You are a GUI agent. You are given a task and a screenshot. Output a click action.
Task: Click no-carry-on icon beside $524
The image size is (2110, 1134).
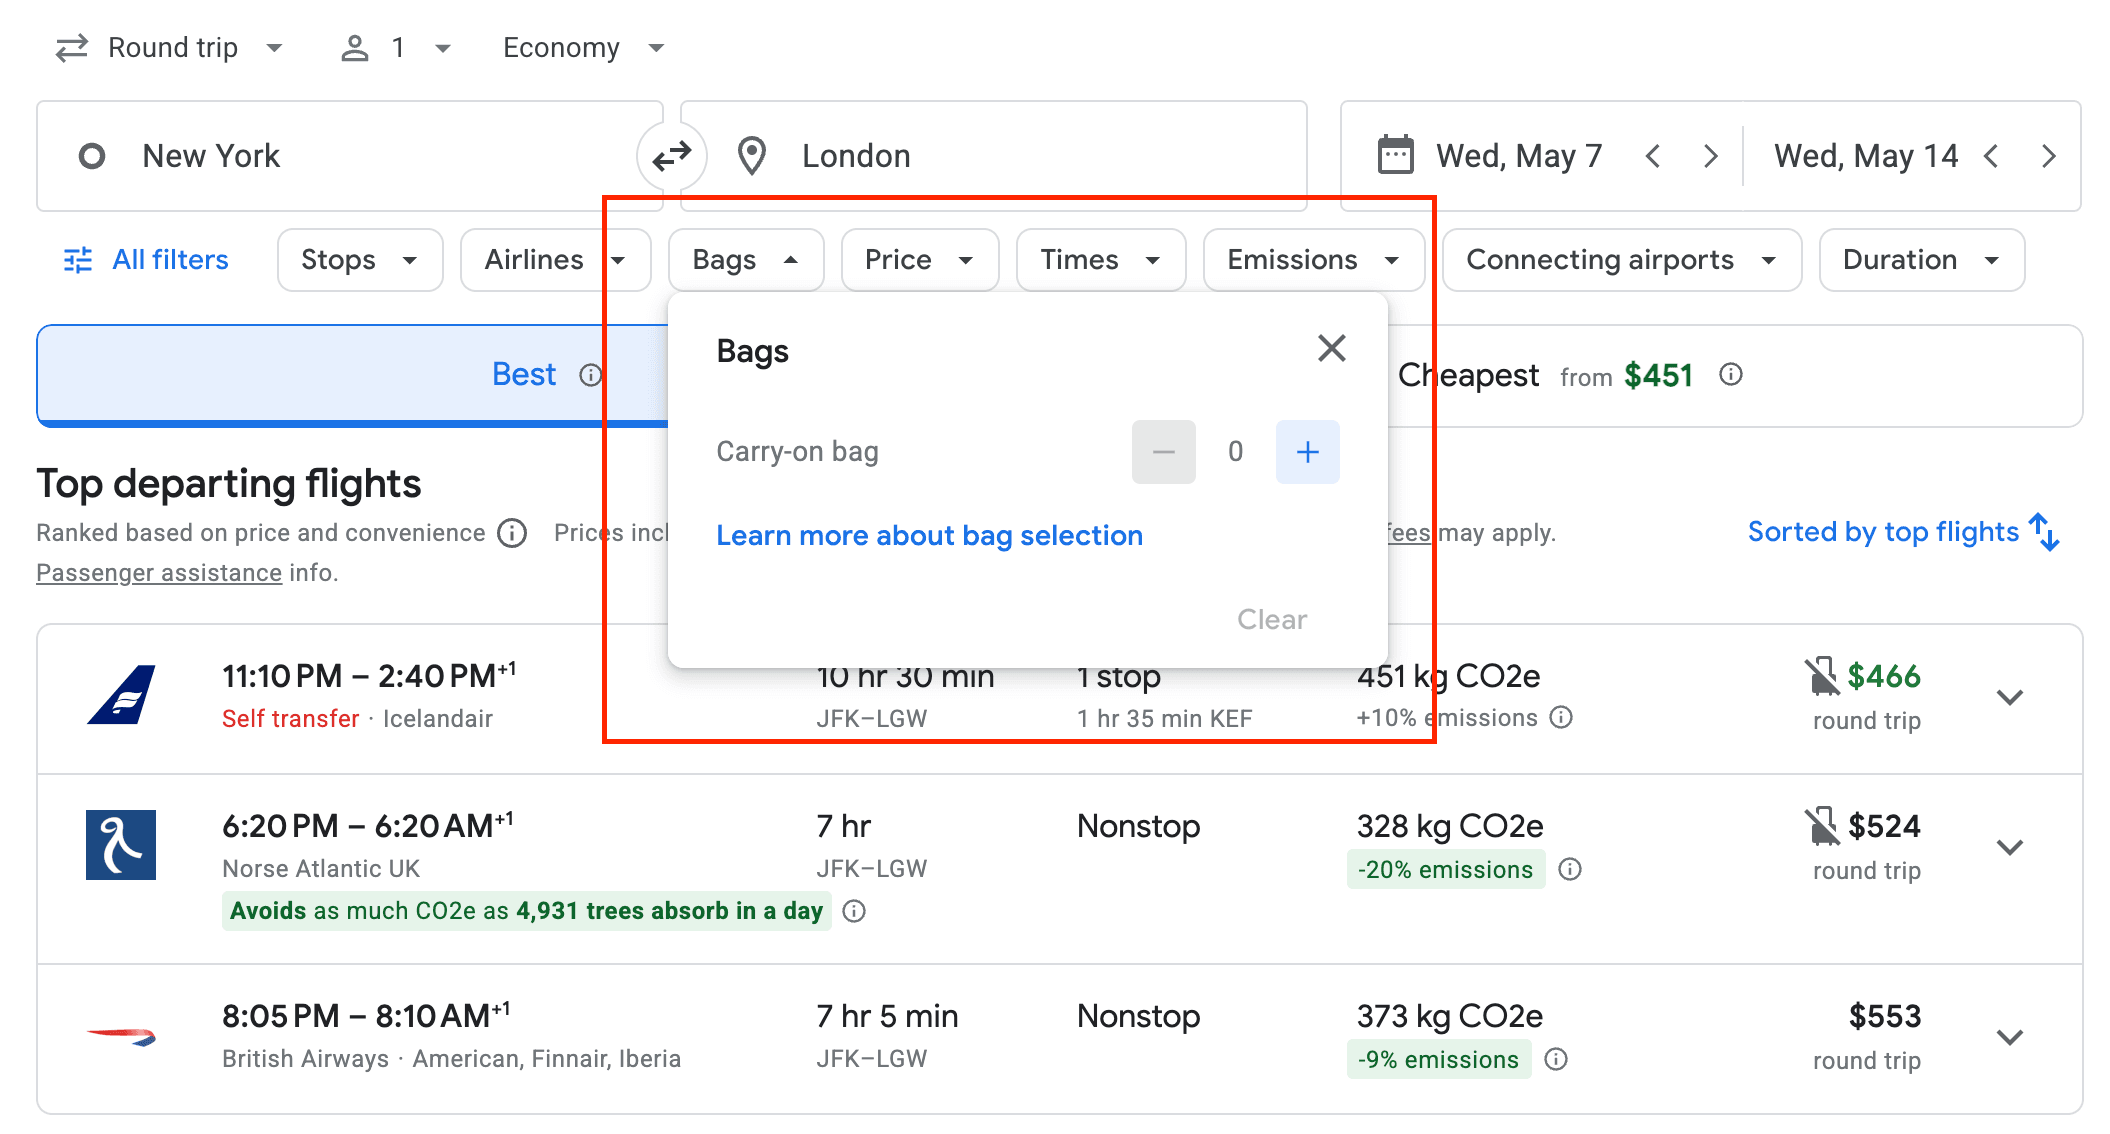click(1822, 826)
